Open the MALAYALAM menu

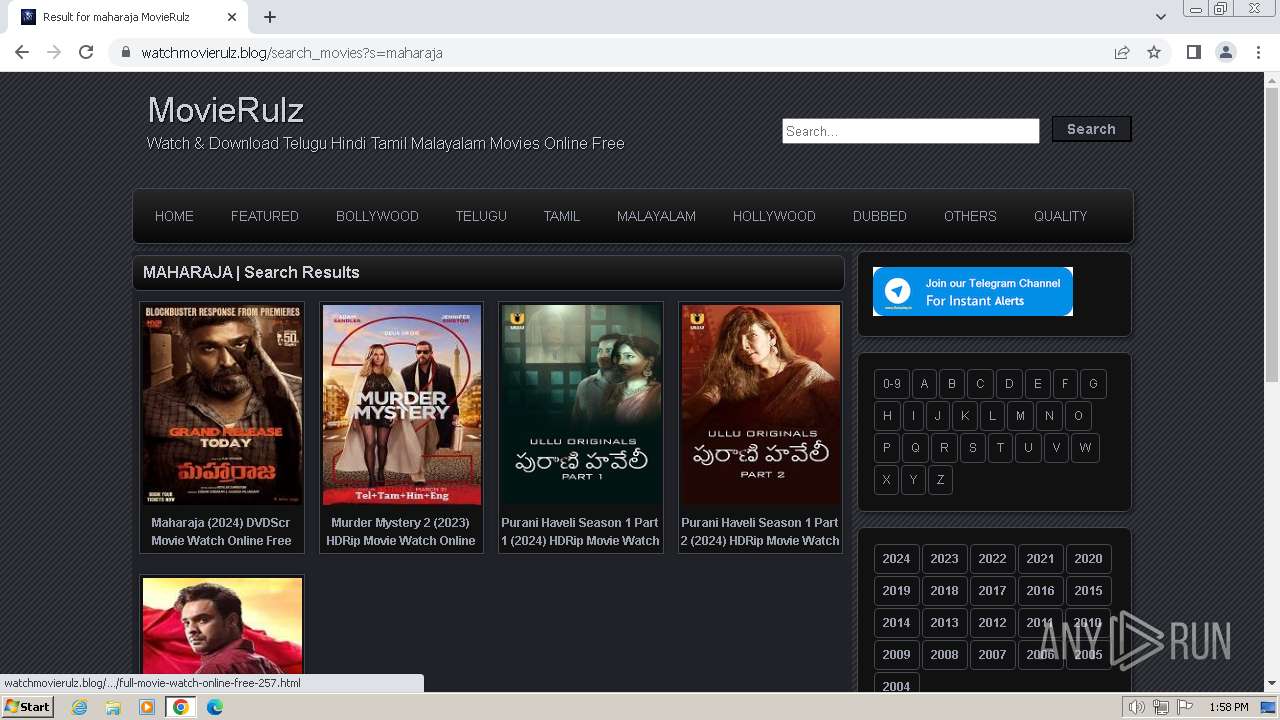click(x=656, y=216)
